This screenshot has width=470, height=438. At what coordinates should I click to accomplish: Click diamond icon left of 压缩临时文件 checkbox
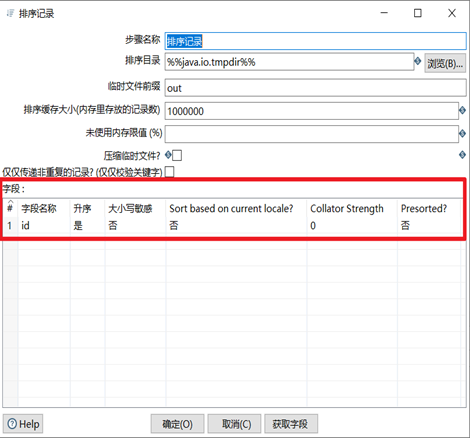168,155
